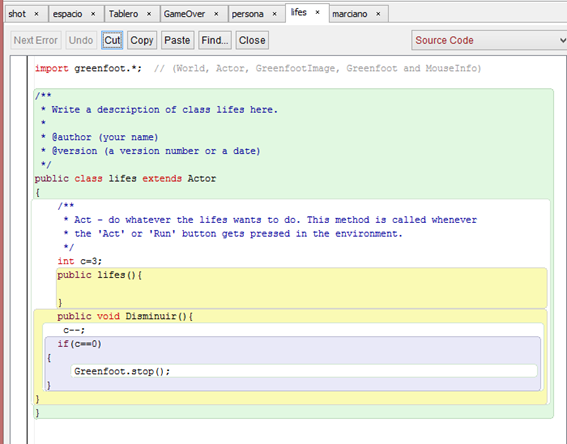567x444 pixels.
Task: Close the GameOver tab
Action: 216,14
